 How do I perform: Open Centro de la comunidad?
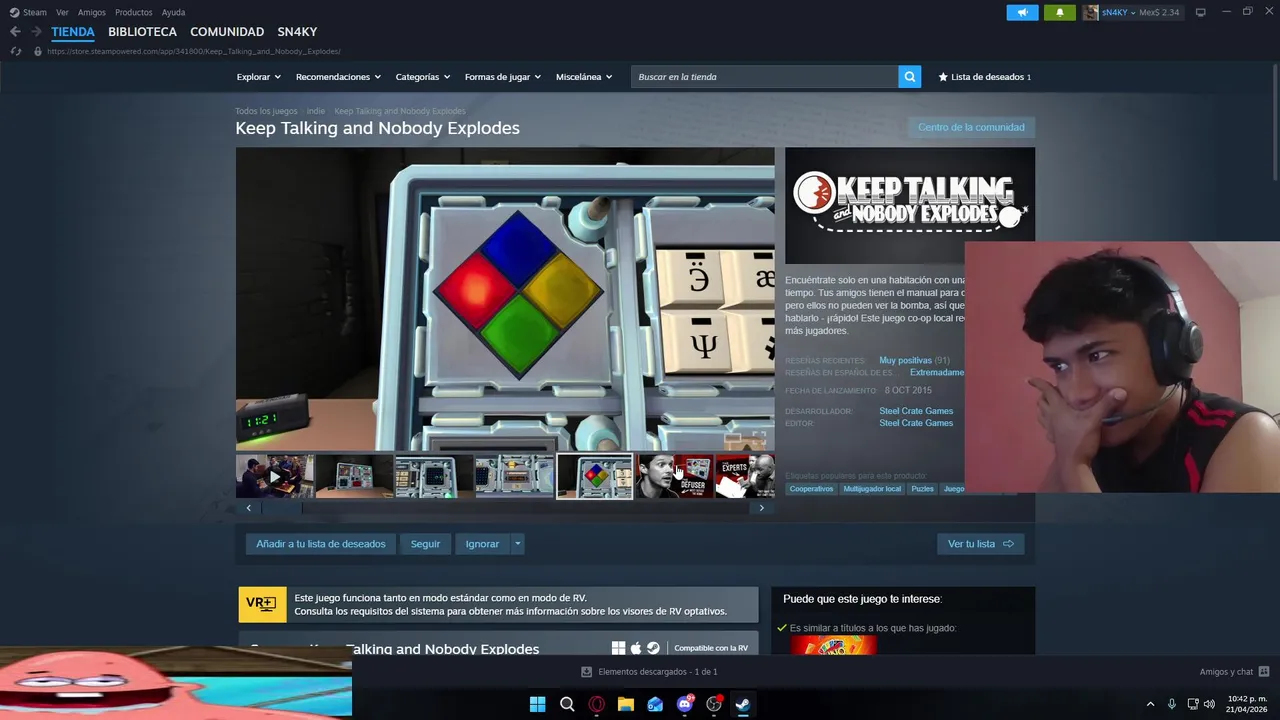(971, 127)
